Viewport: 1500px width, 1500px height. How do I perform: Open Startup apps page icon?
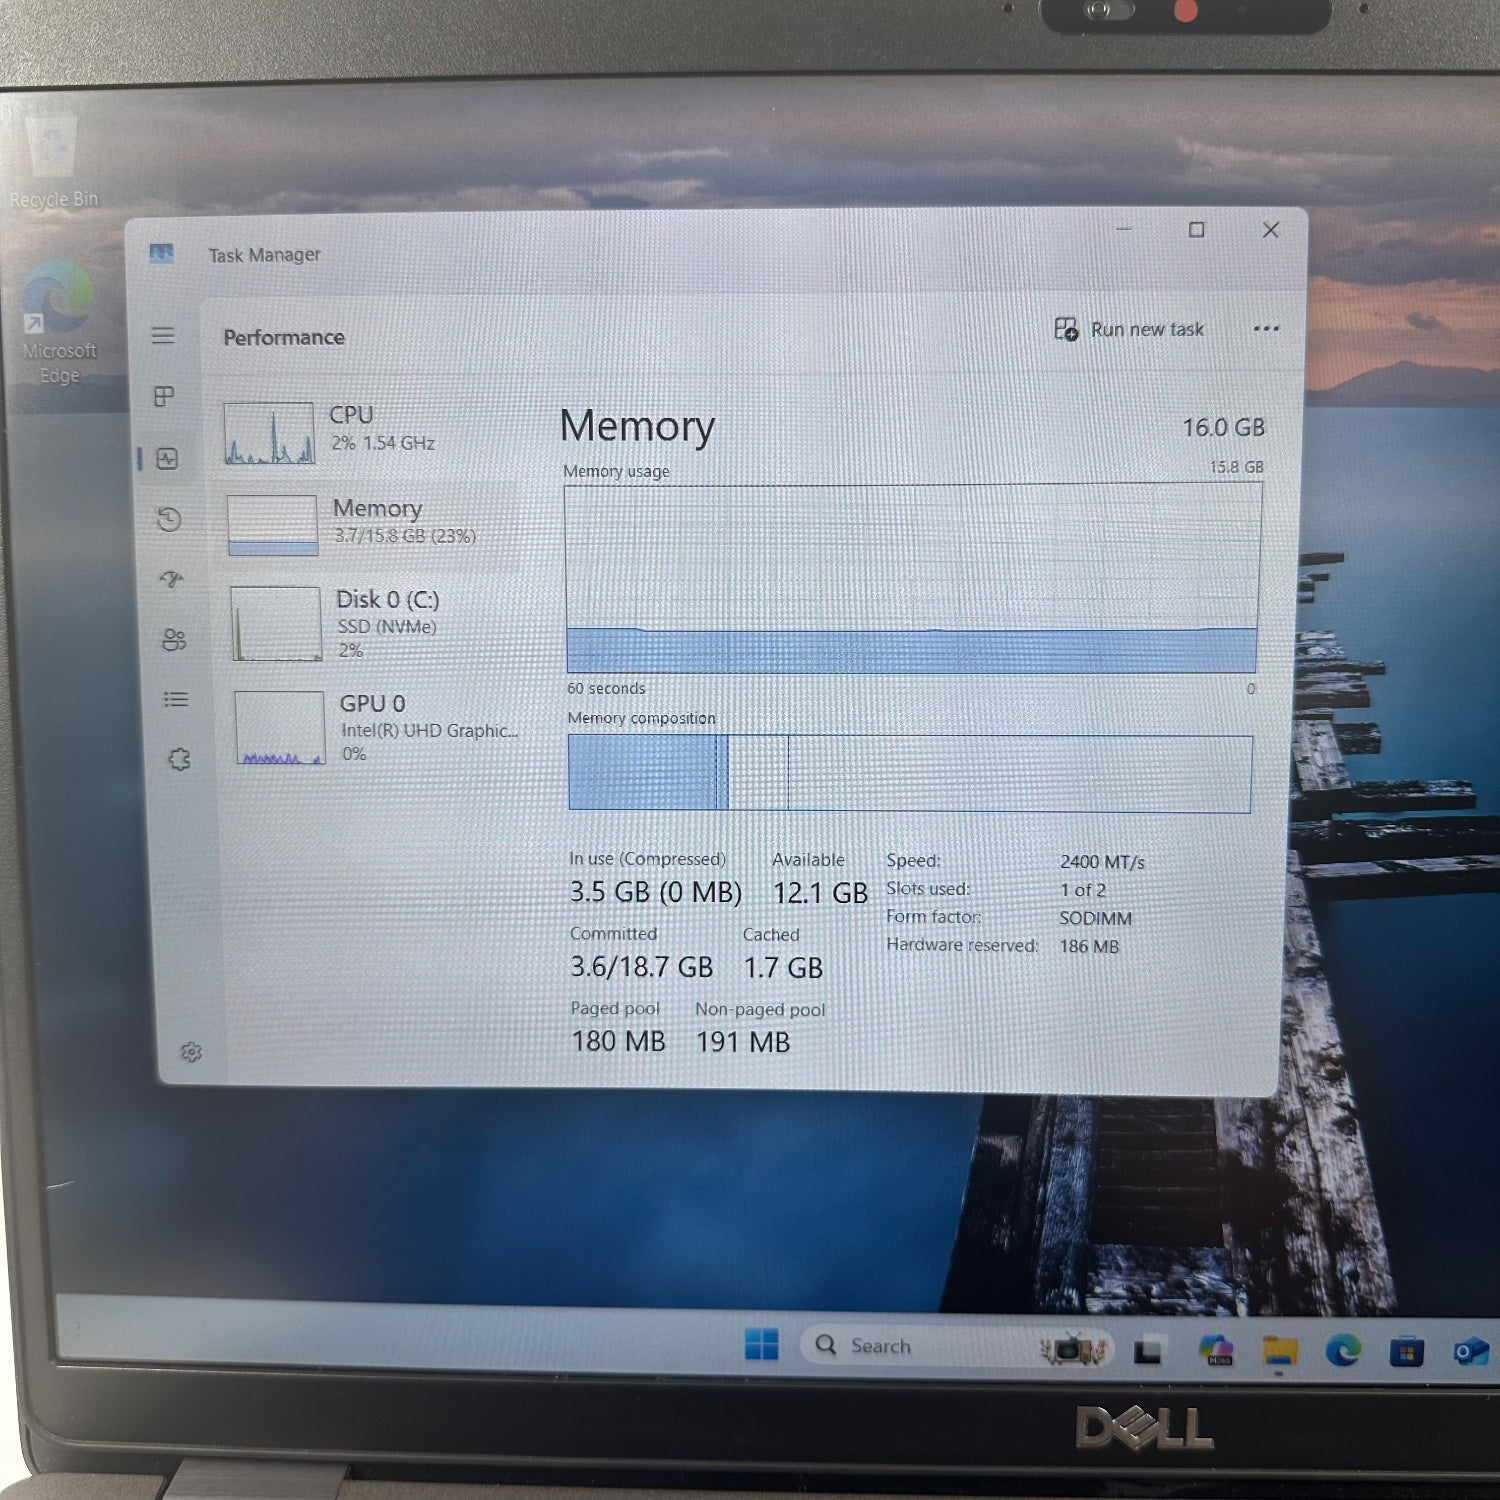point(171,579)
